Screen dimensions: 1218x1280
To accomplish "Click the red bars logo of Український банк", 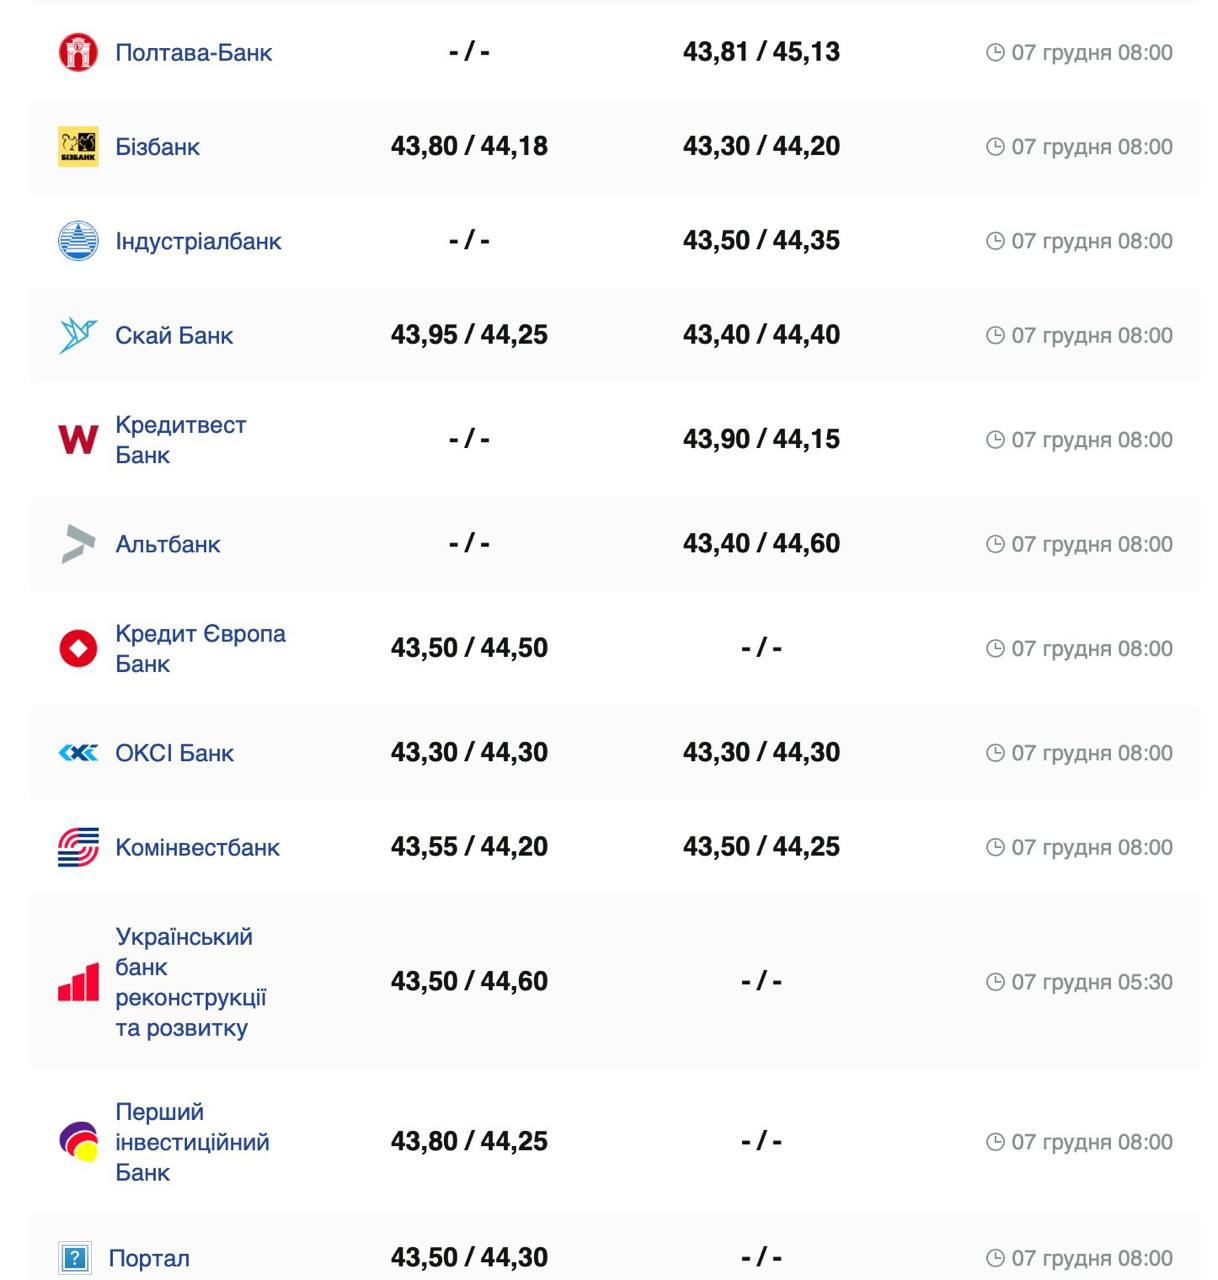I will point(78,982).
